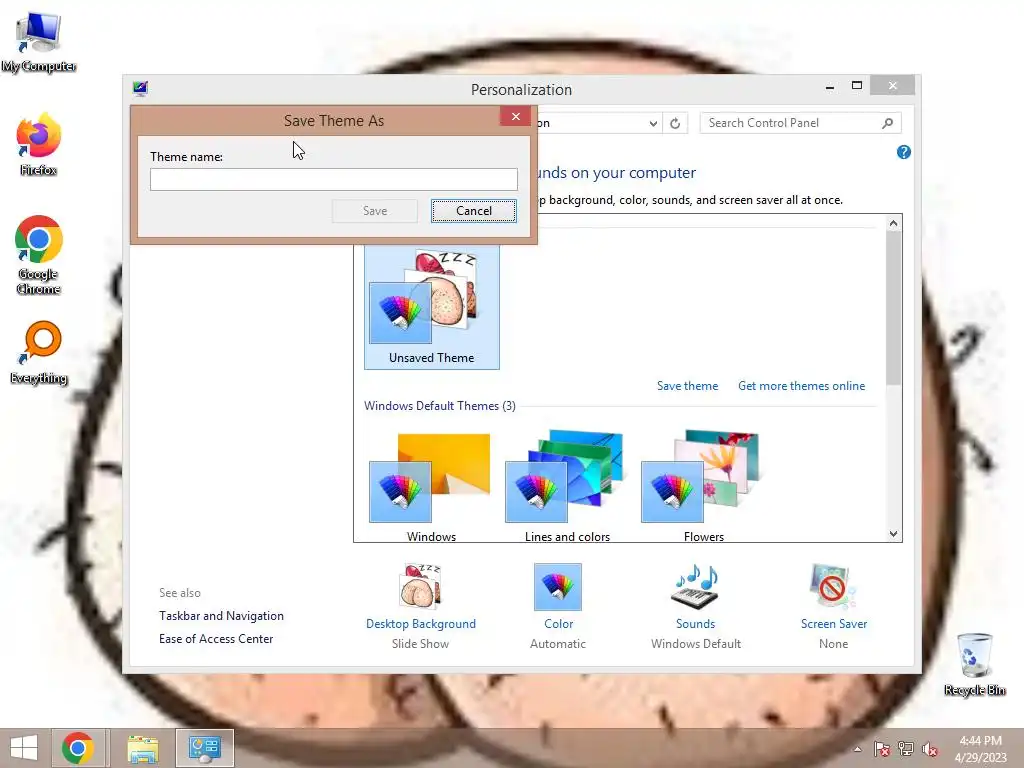This screenshot has width=1024, height=768.
Task: Expand the address bar dropdown arrow
Action: 652,123
